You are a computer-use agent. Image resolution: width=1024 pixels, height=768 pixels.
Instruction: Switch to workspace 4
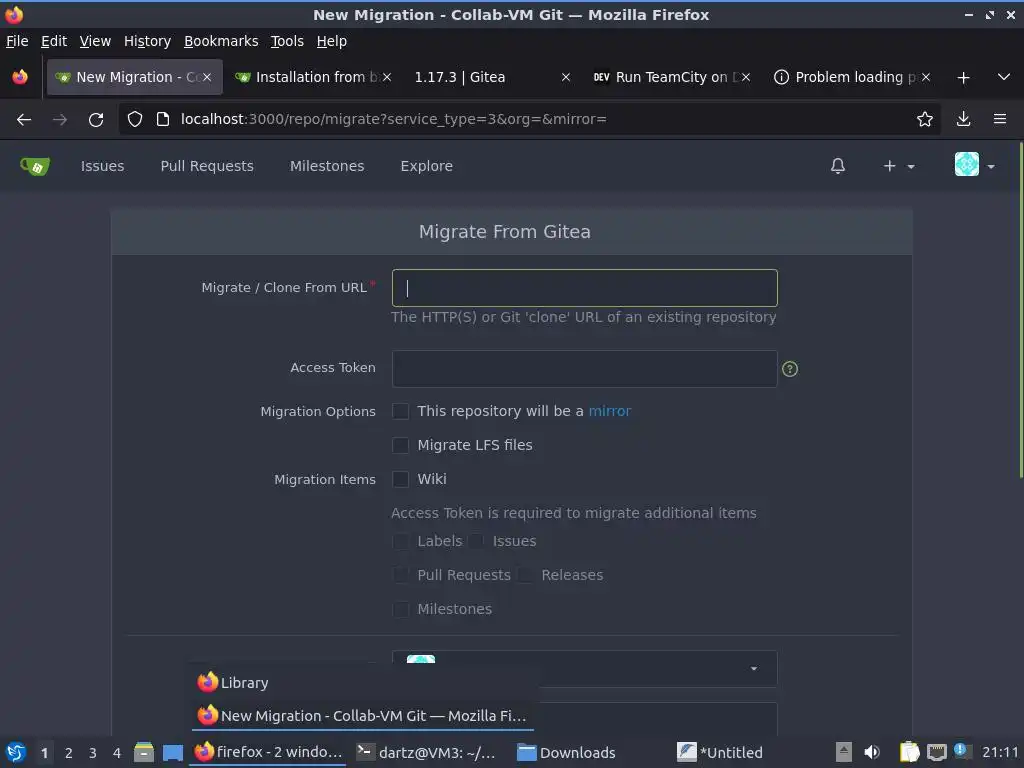(x=117, y=753)
